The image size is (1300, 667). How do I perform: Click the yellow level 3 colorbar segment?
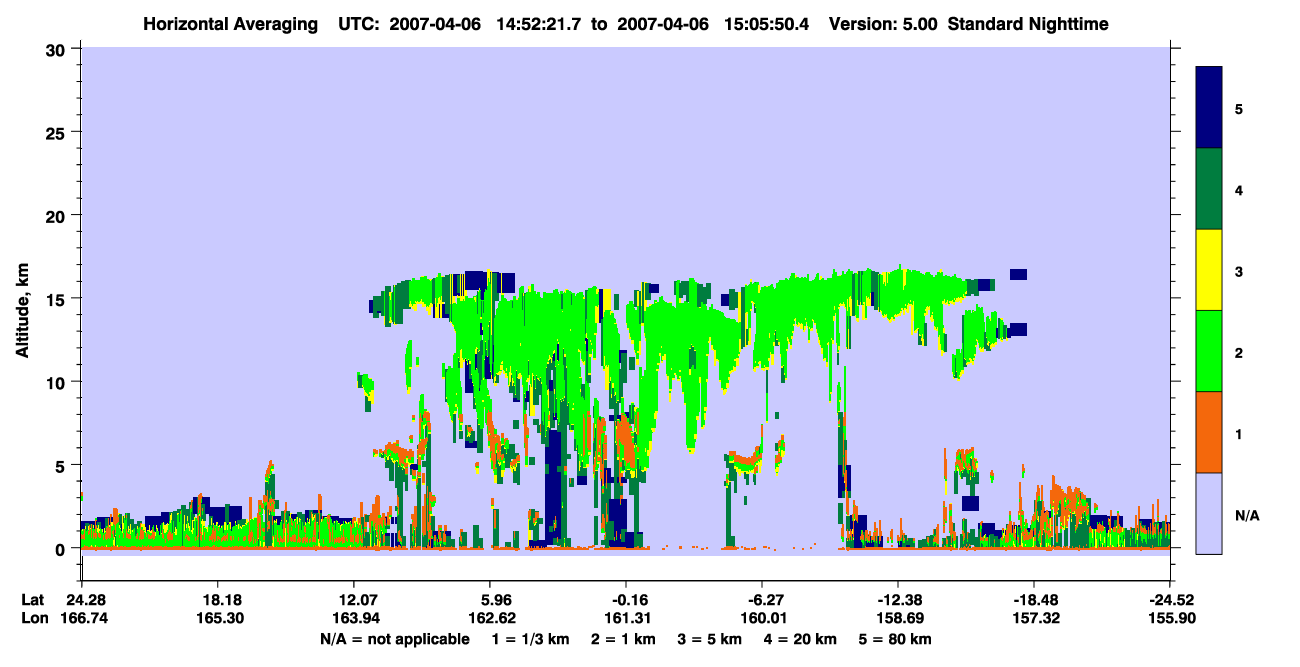coord(1209,270)
